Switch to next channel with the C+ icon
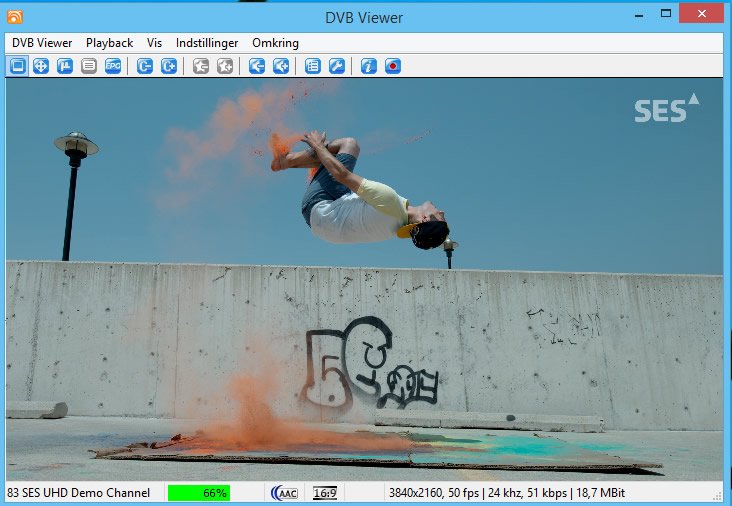Screen dimensions: 732x506 coord(169,66)
